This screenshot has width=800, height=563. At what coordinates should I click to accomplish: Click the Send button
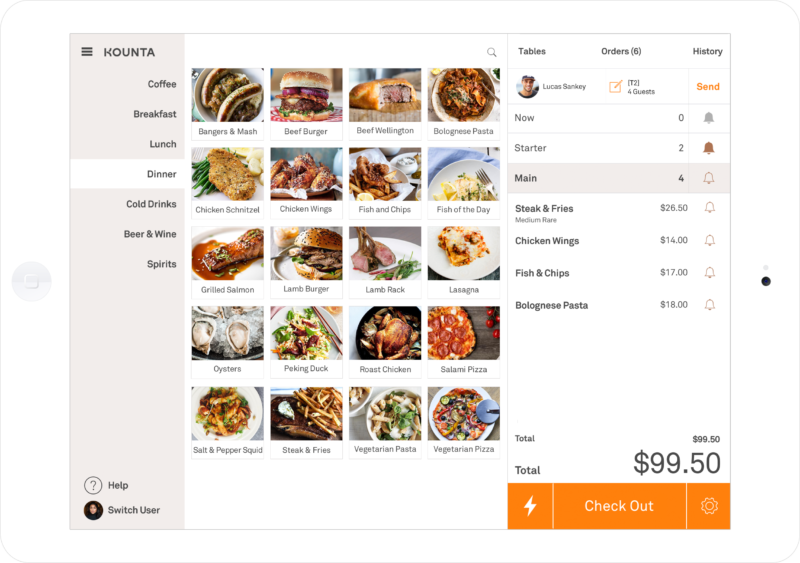click(x=708, y=86)
